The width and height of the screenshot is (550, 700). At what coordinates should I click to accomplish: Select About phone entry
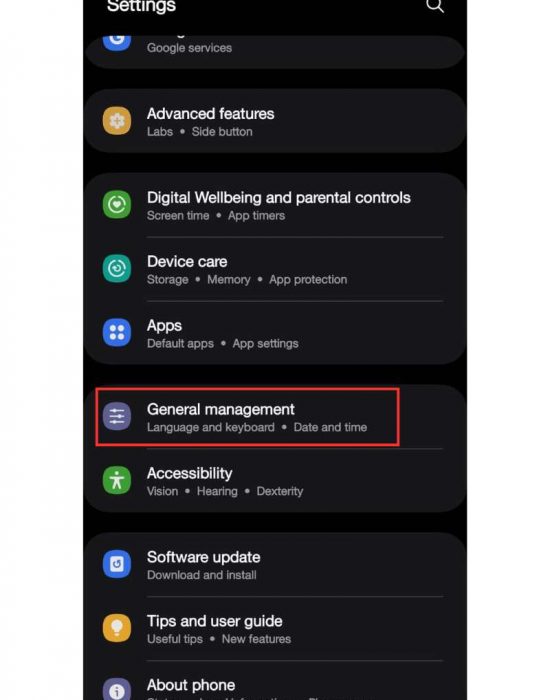click(x=275, y=681)
